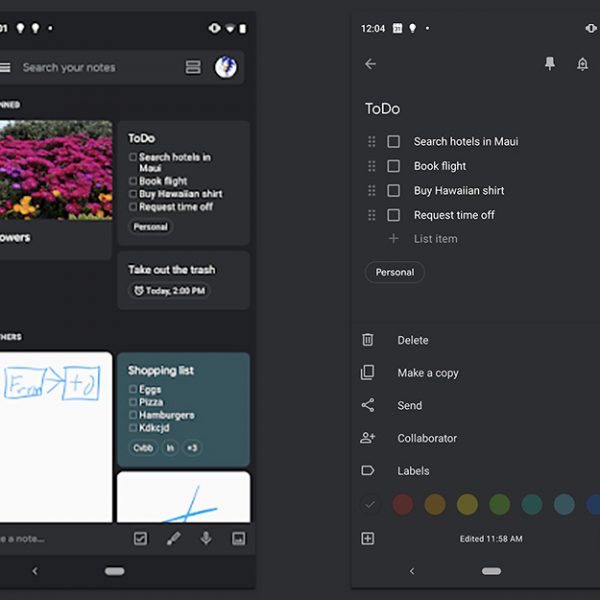Open the hamburger navigation menu
Image resolution: width=600 pixels, height=600 pixels.
tap(5, 68)
